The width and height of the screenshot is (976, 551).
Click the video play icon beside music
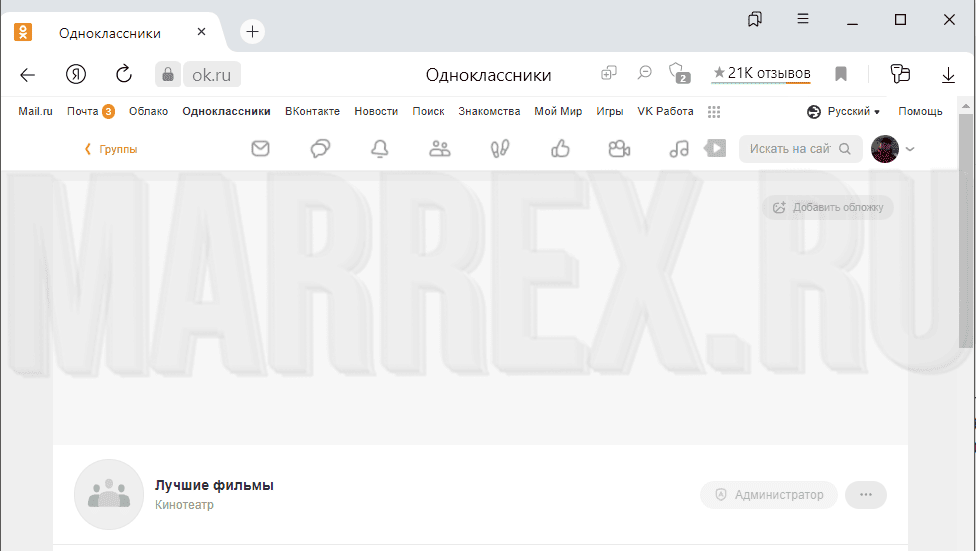pos(715,148)
